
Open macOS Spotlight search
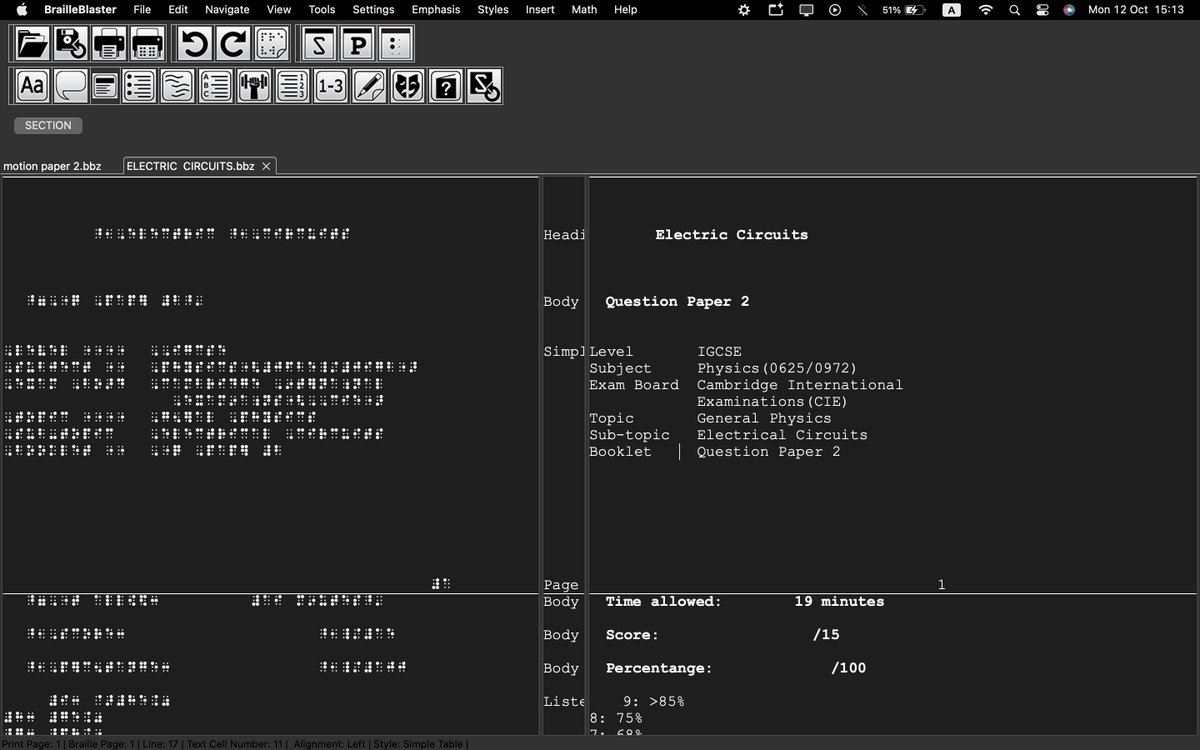[x=1014, y=9]
